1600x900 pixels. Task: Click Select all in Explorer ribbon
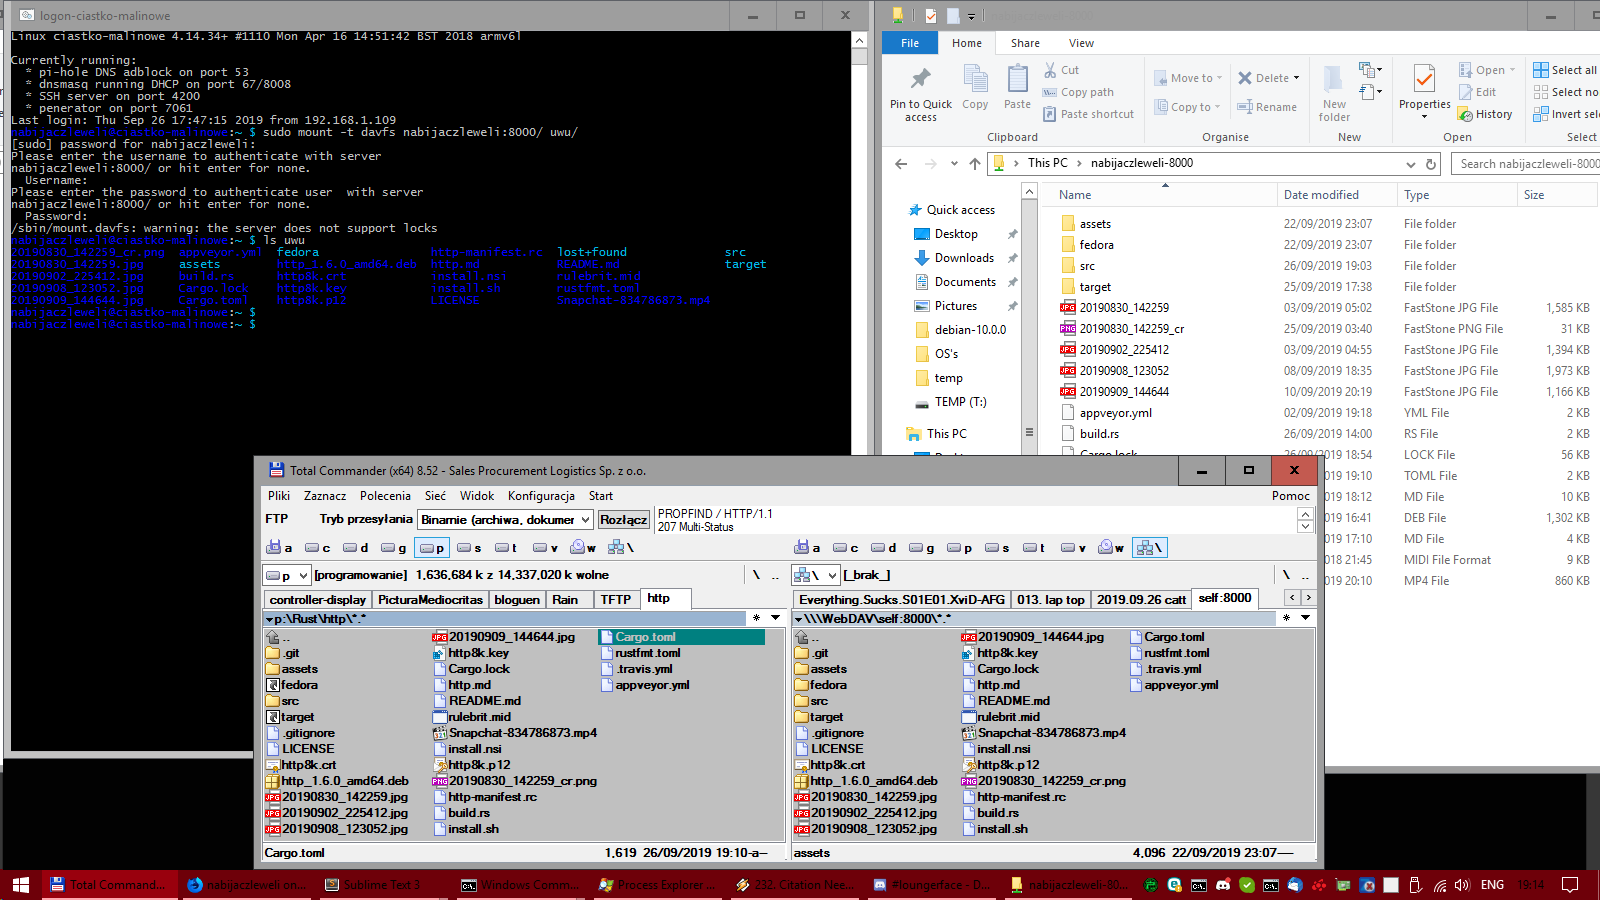(x=1565, y=70)
